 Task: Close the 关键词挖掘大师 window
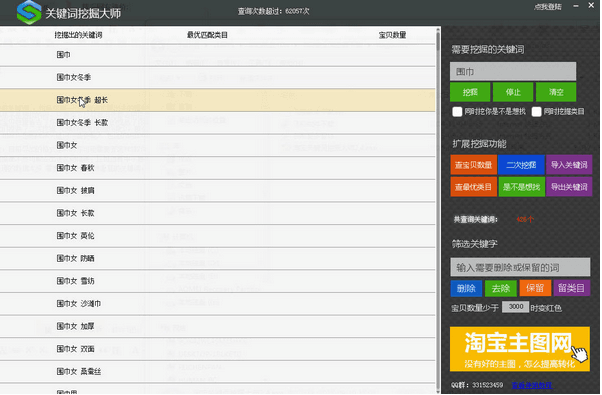(591, 5)
